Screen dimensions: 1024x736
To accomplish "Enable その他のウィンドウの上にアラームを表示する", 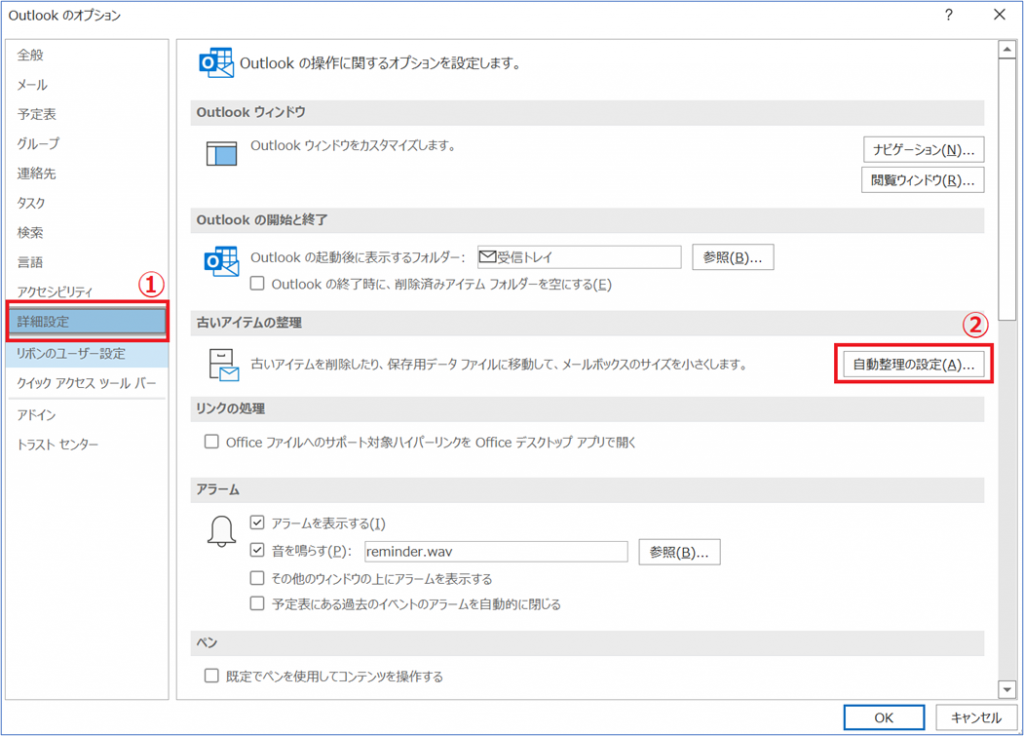I will click(257, 578).
